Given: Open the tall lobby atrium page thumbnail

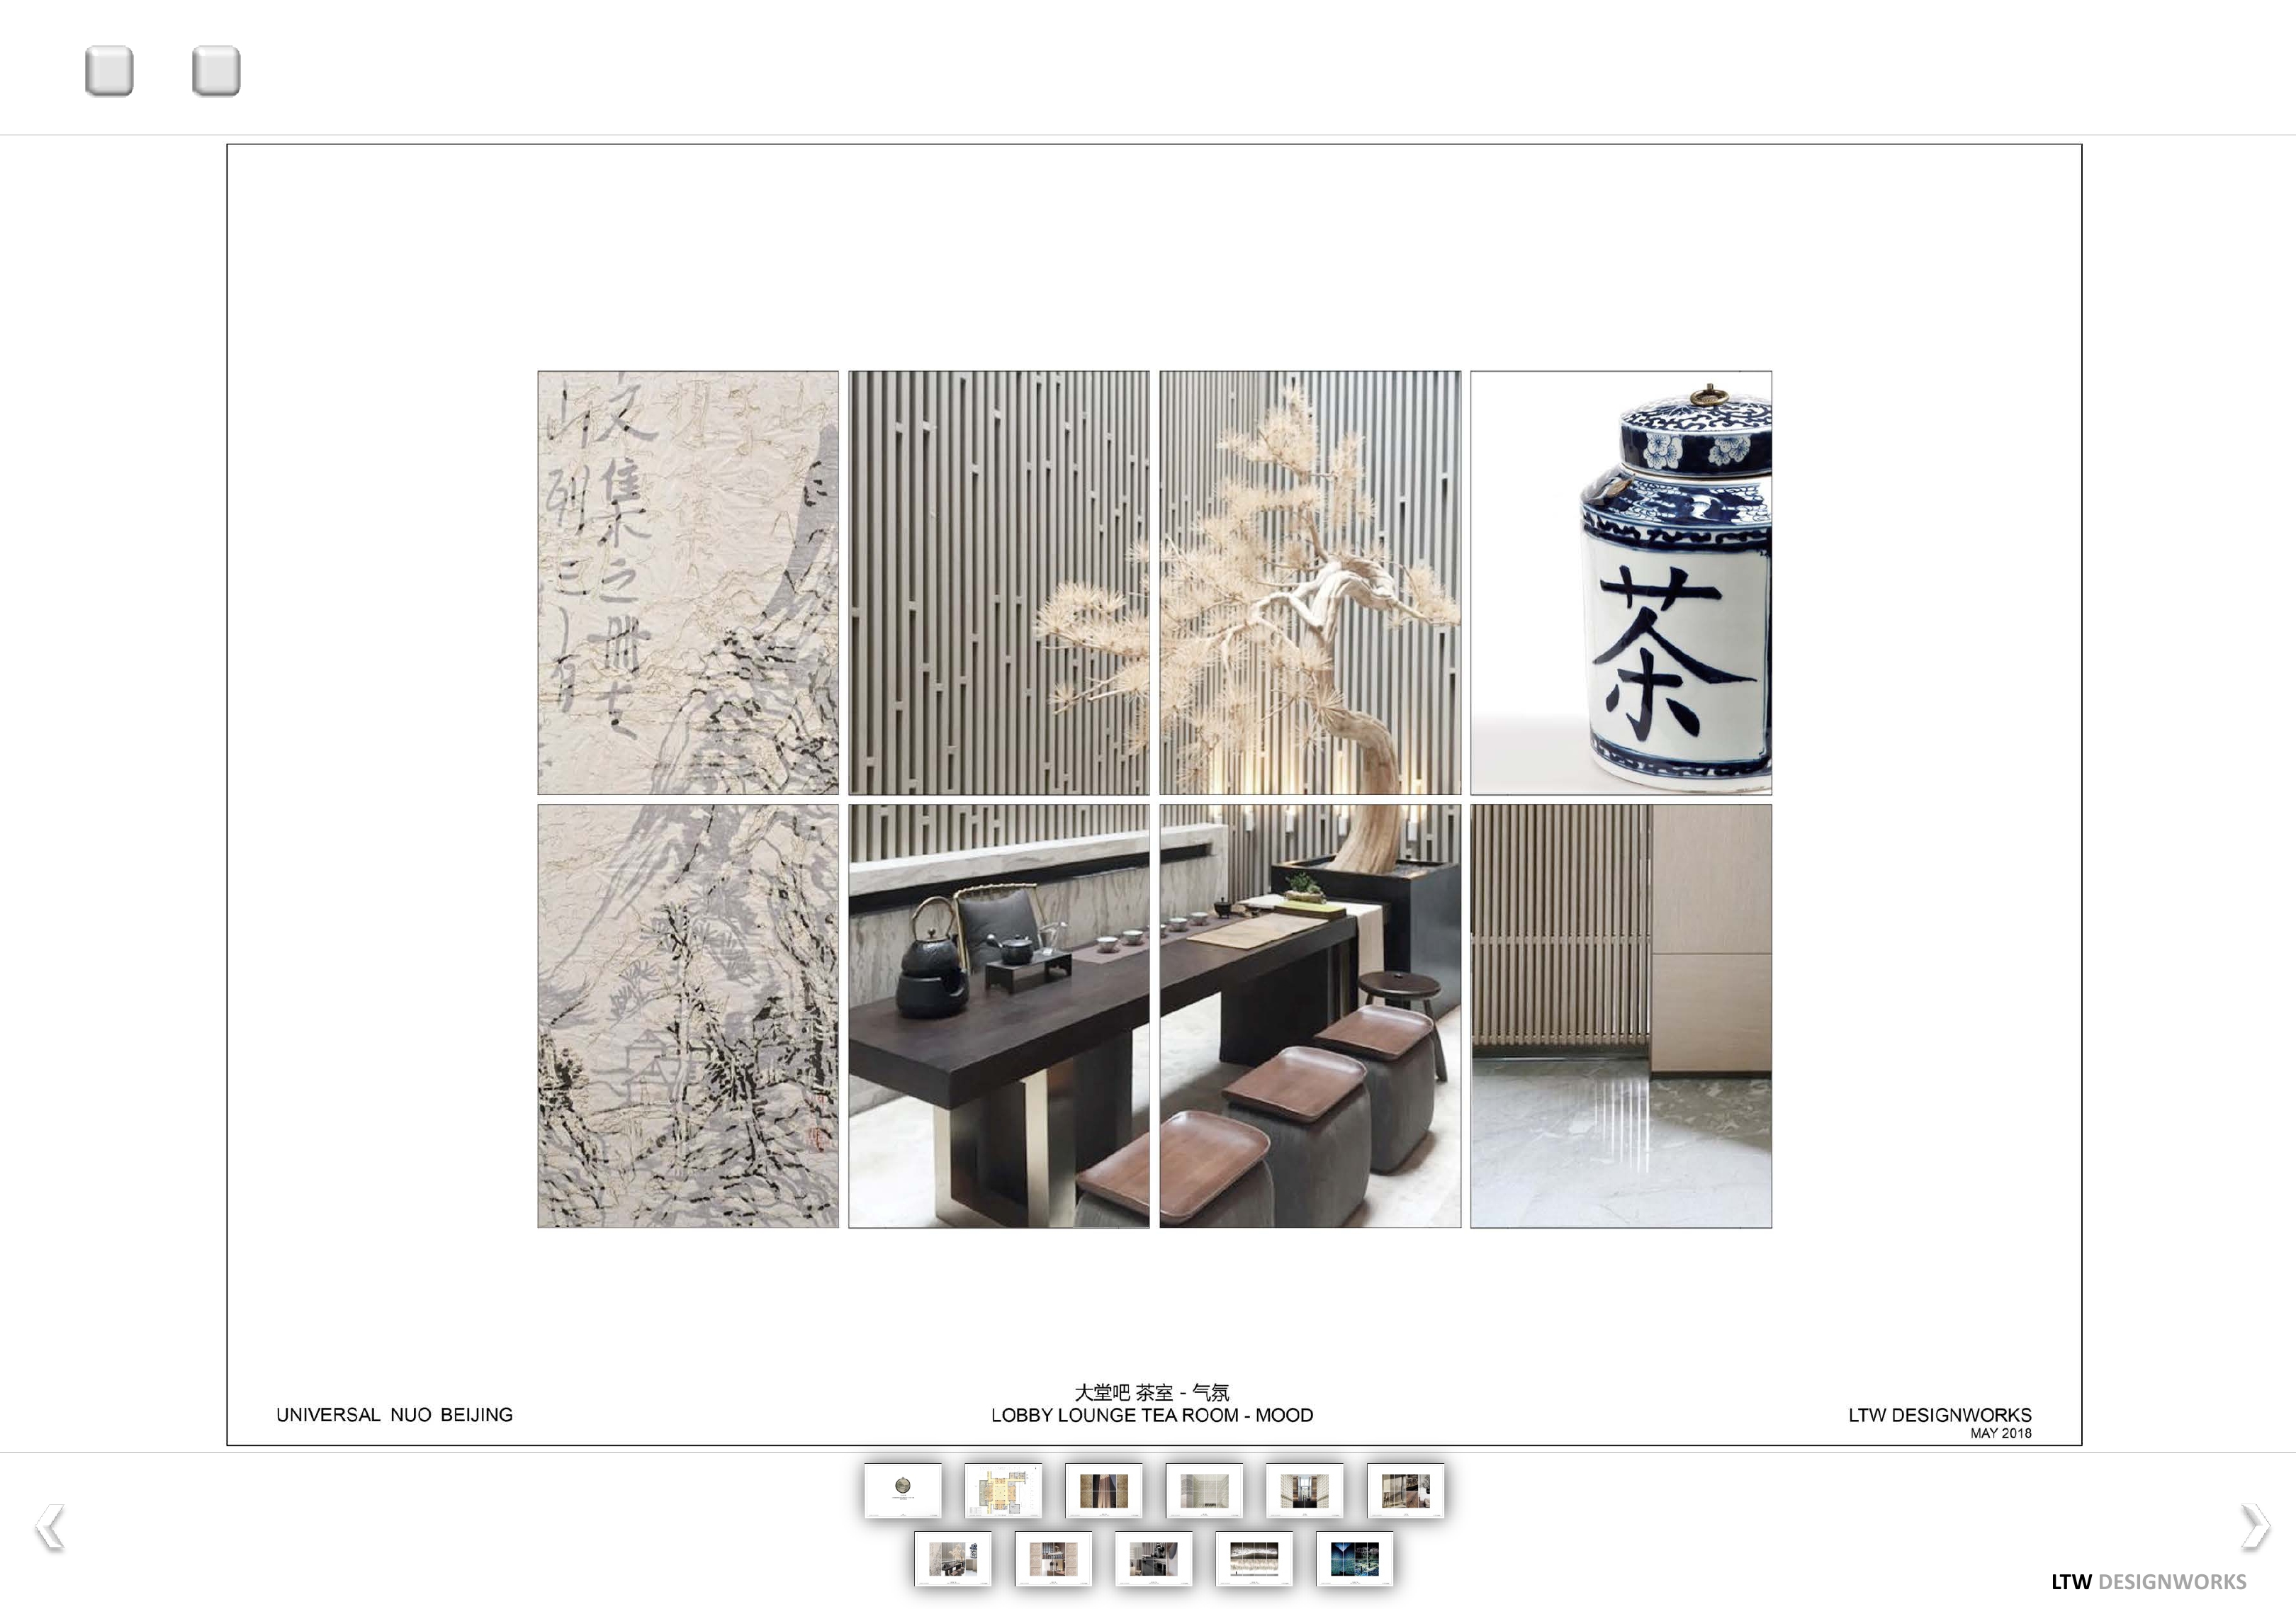Looking at the screenshot, I should [x=1305, y=1491].
